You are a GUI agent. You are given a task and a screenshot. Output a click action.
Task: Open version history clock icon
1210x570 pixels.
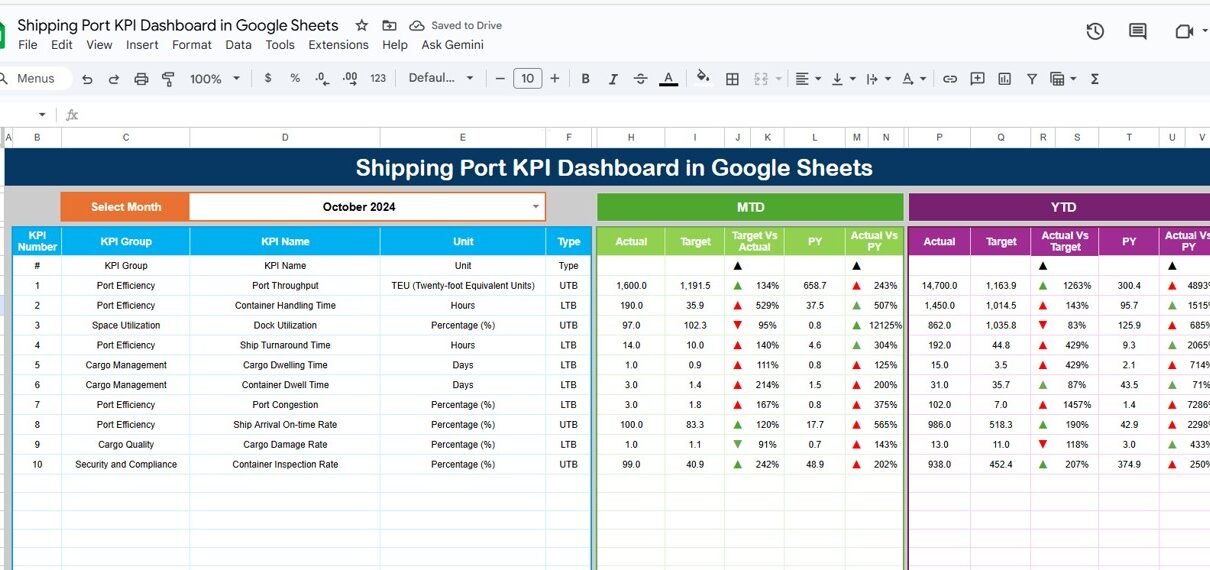pos(1095,32)
